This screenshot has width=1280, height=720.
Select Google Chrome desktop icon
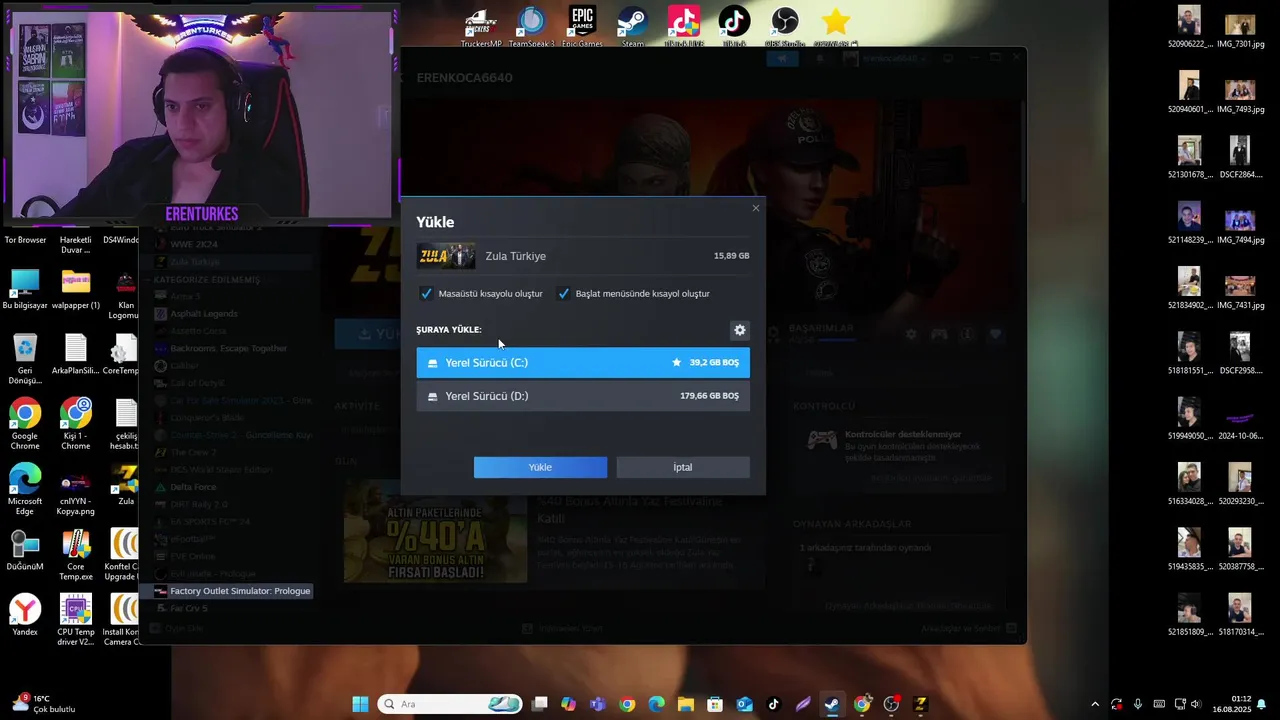pyautogui.click(x=25, y=424)
